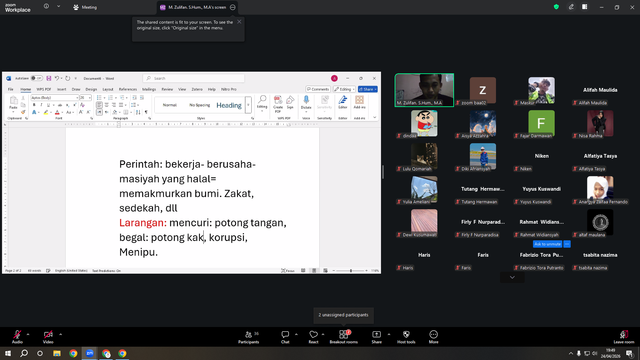Toggle bullet list formatting
Screen dimensions: 640x360
point(99,98)
